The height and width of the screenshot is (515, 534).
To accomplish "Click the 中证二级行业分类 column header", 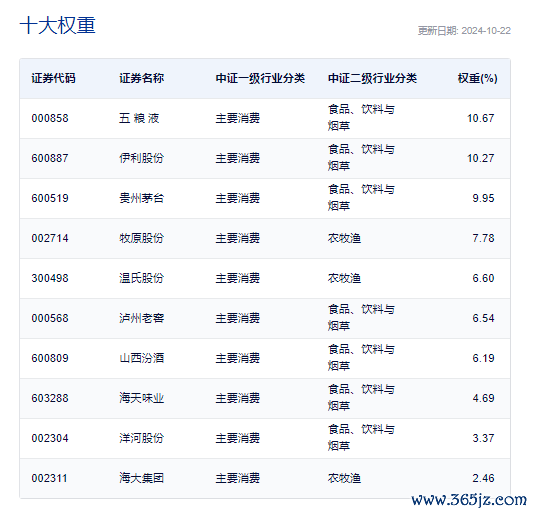I will [x=372, y=78].
